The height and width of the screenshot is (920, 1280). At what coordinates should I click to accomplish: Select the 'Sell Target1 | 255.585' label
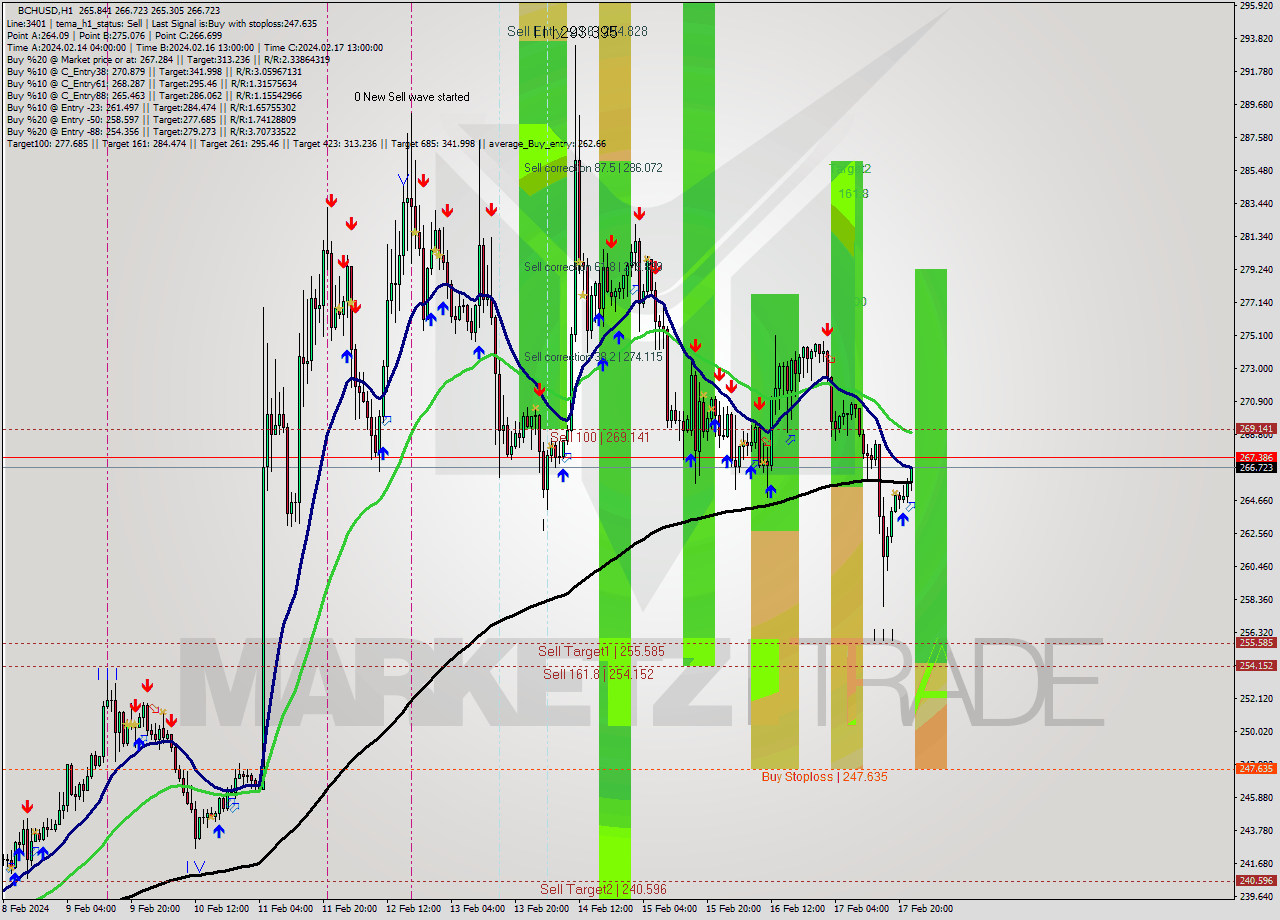pos(601,651)
